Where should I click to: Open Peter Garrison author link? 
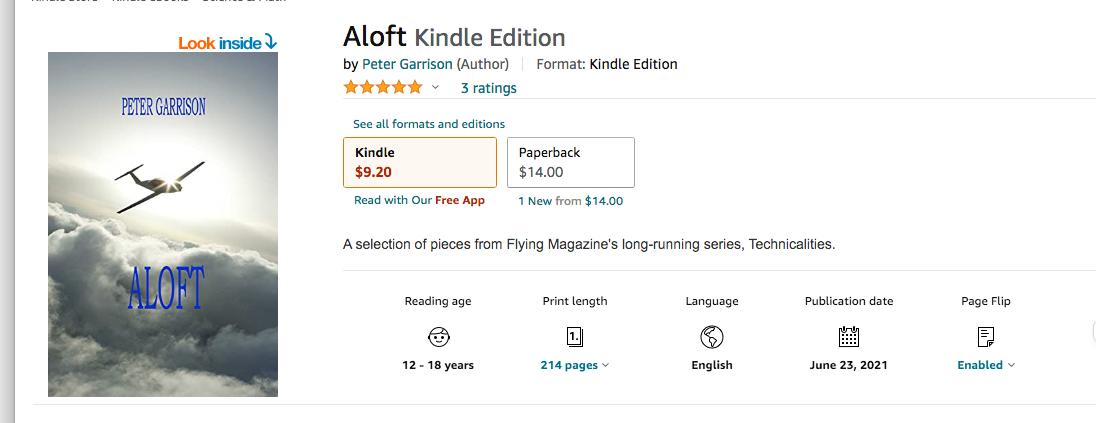coord(407,64)
